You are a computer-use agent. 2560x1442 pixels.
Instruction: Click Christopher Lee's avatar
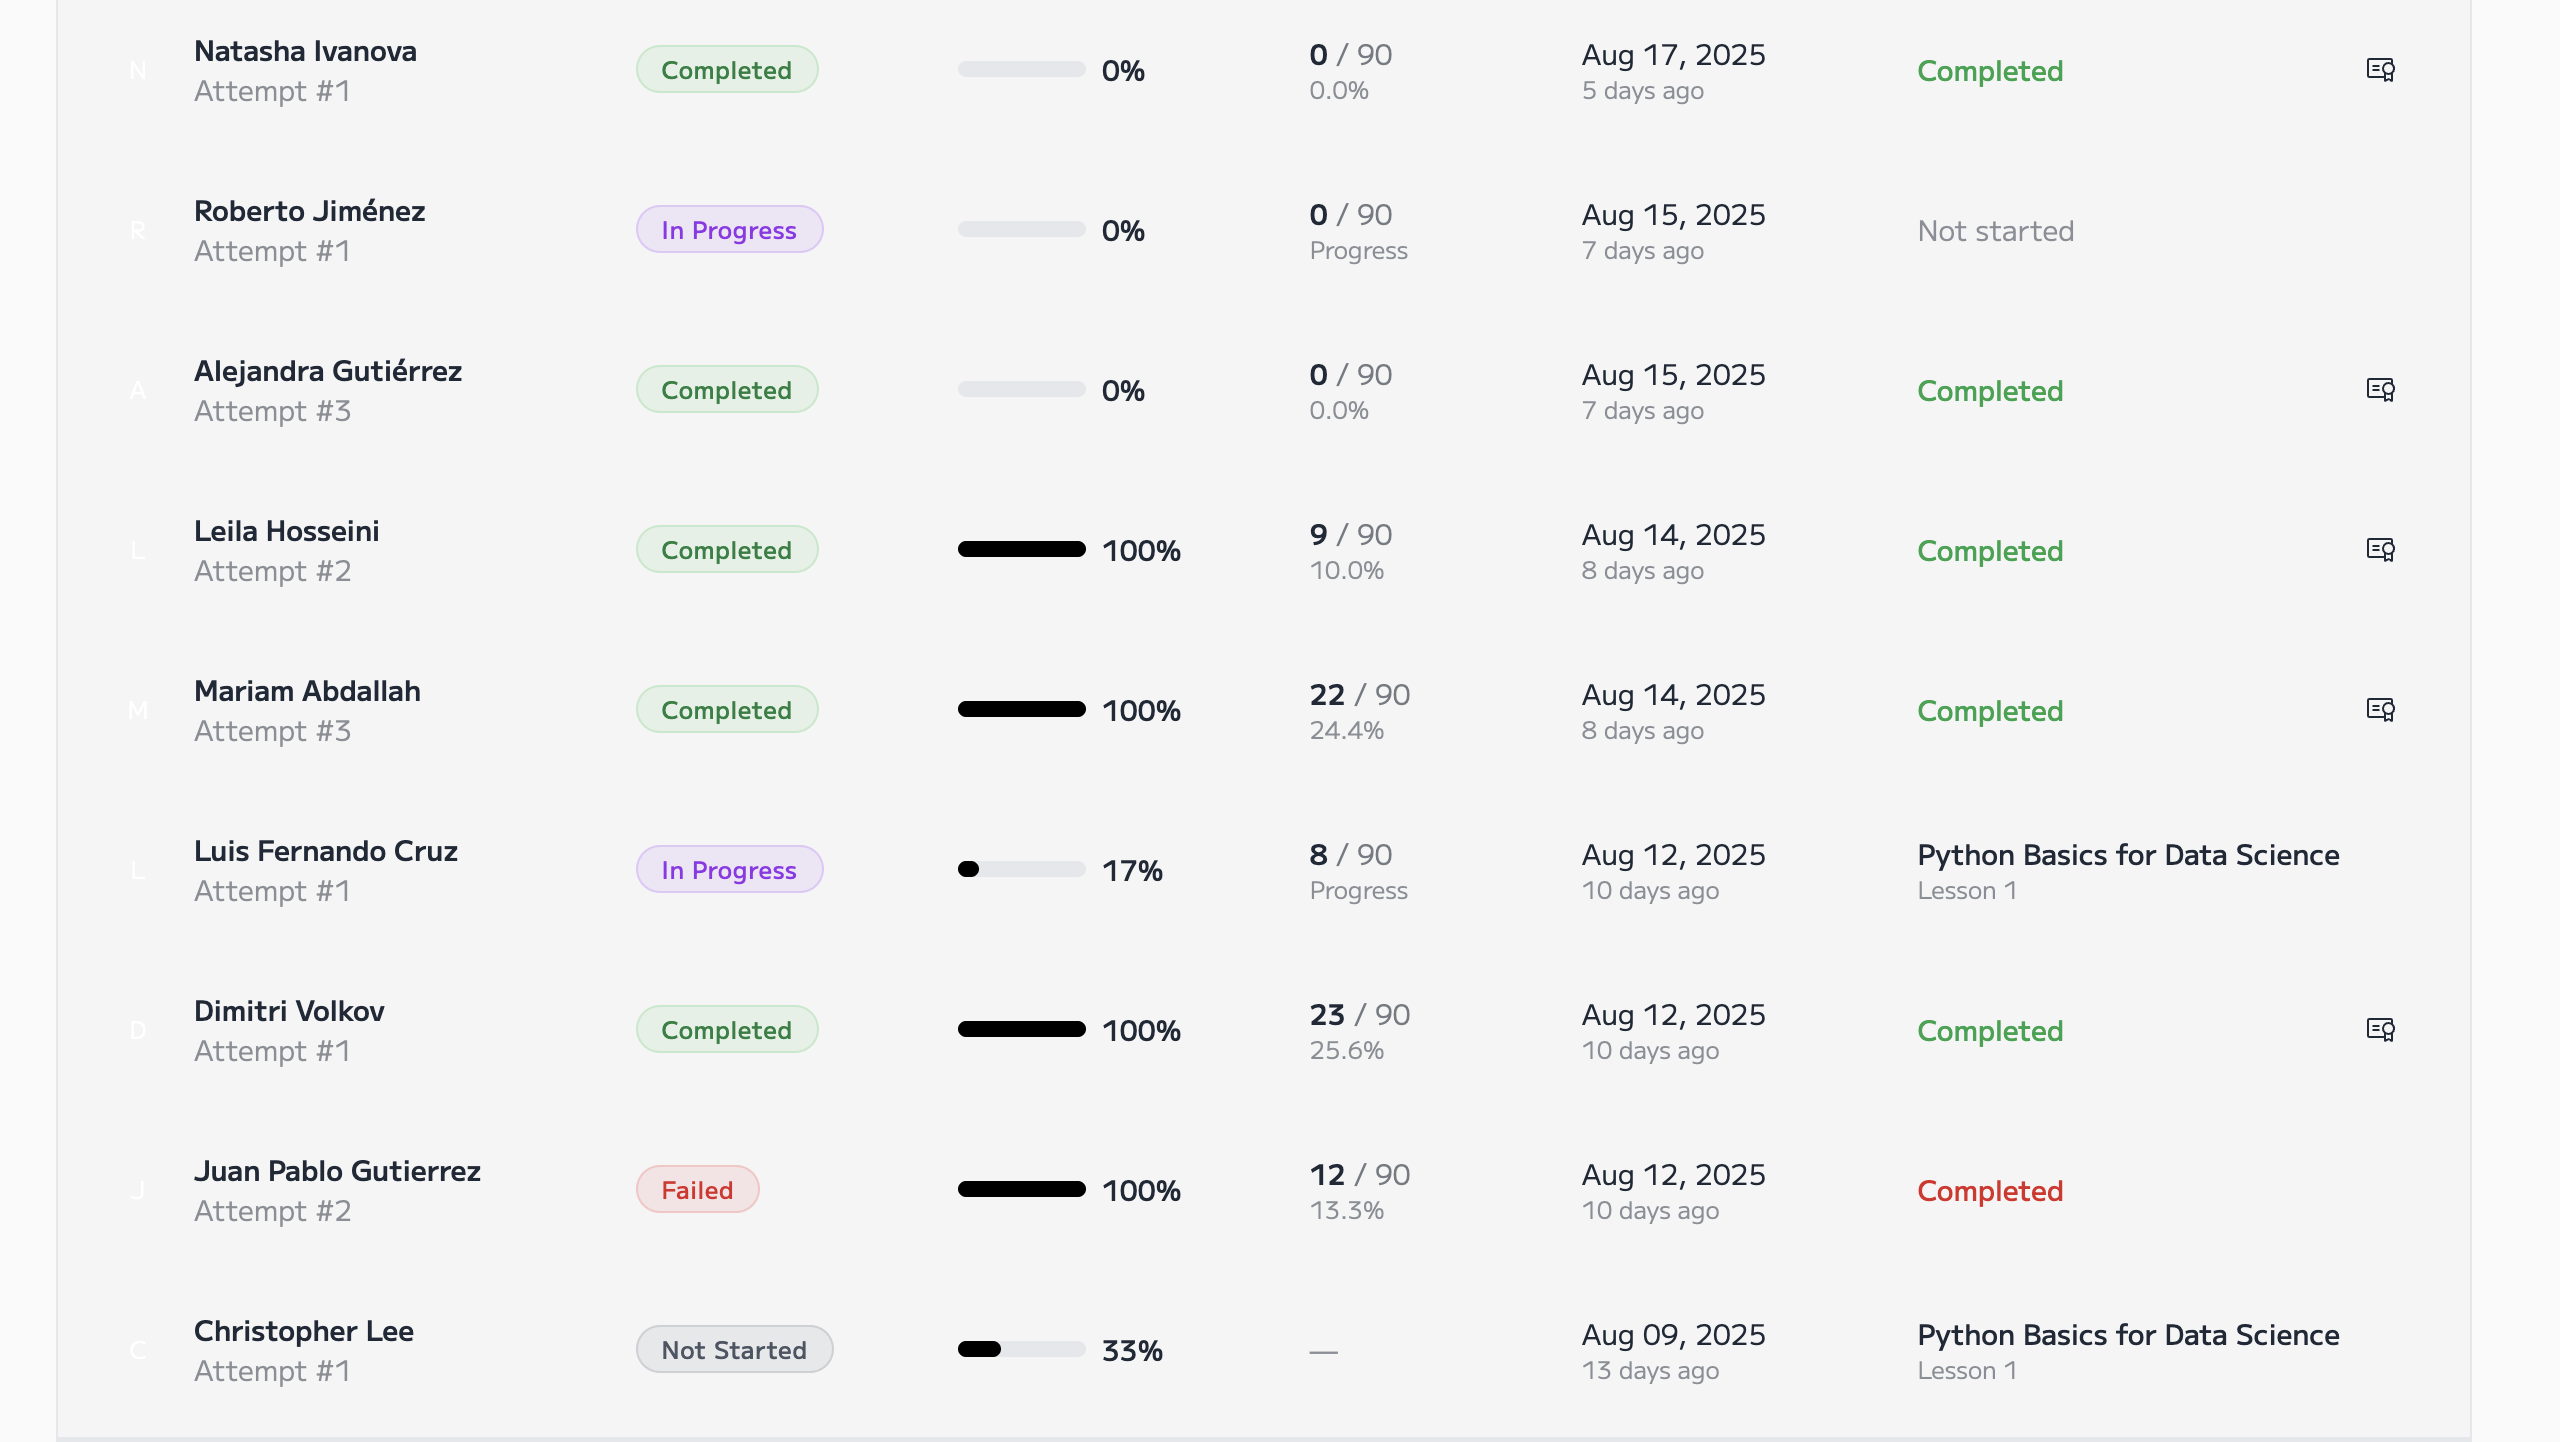click(x=139, y=1349)
